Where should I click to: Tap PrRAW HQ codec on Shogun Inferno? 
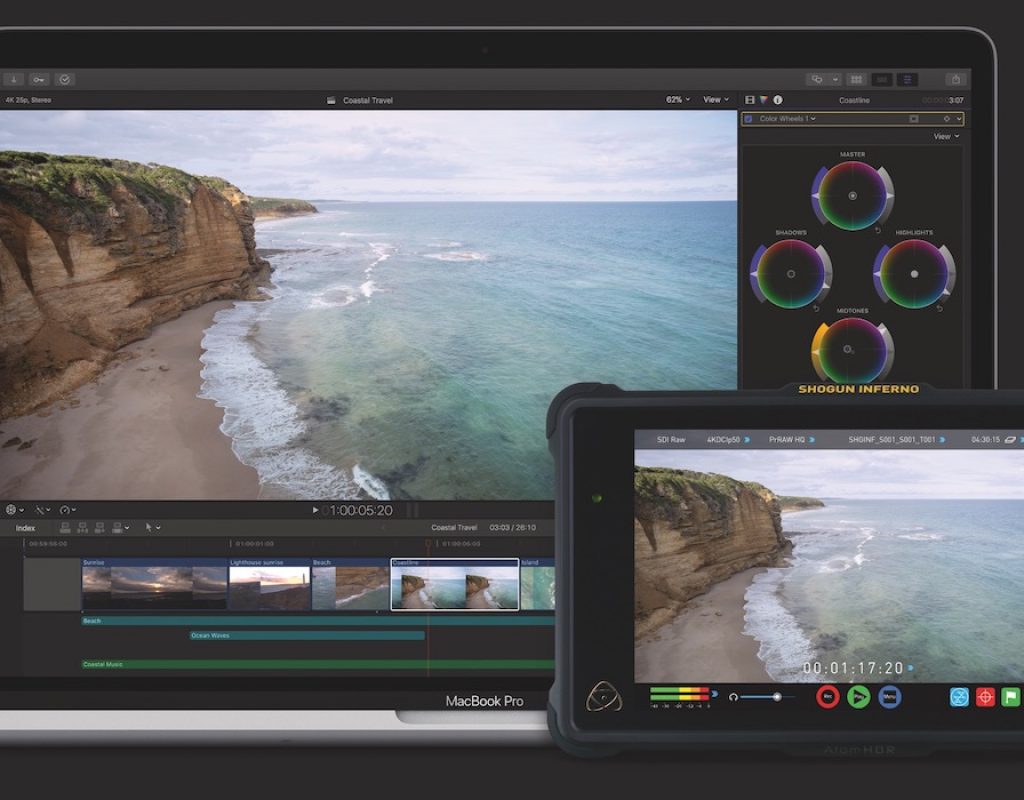792,440
